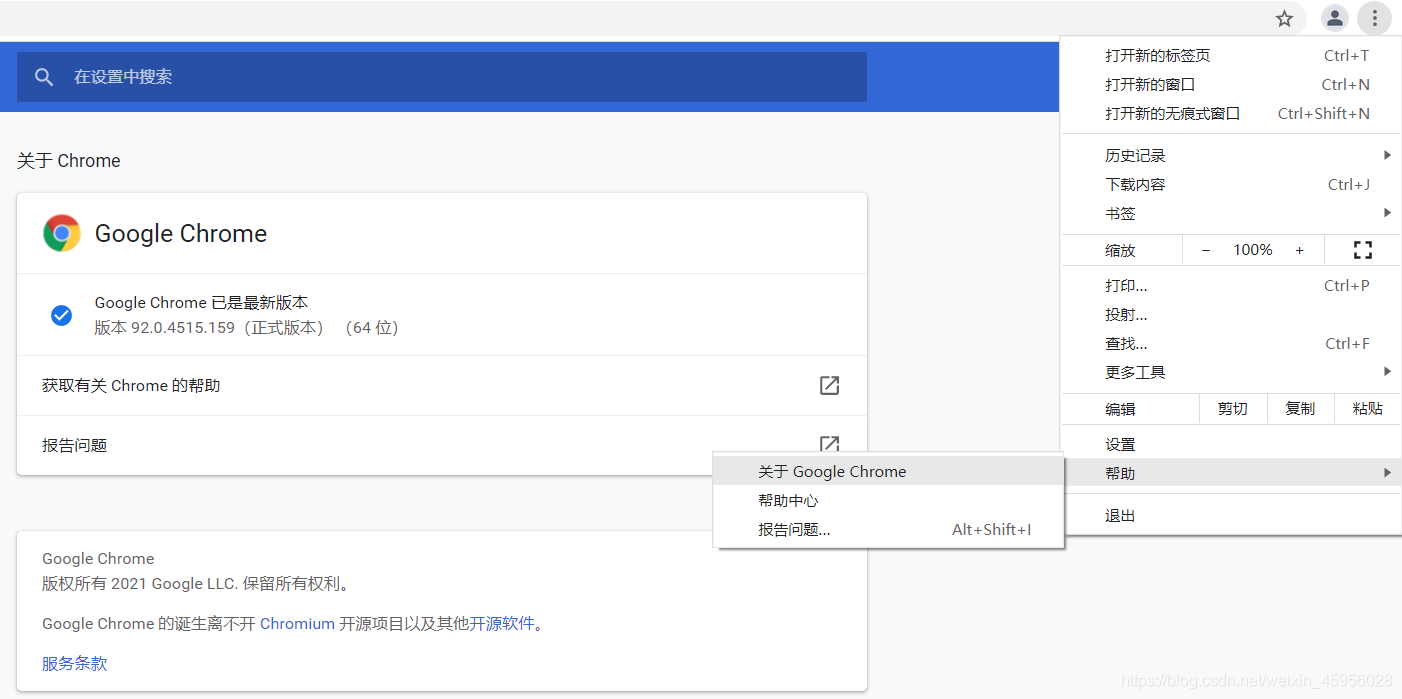The image size is (1402, 699).
Task: Open the profile avatar icon
Action: point(1335,18)
